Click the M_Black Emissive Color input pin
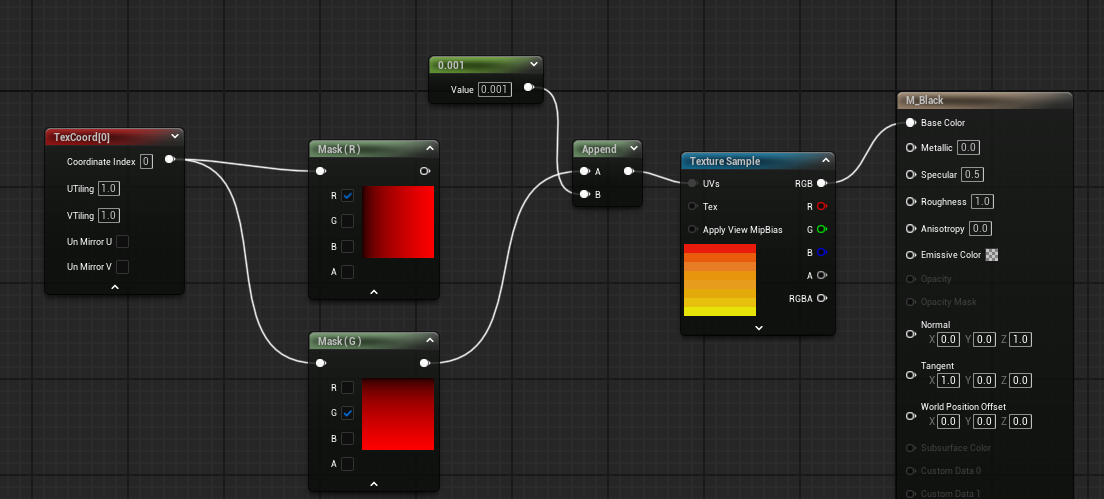The width and height of the screenshot is (1104, 499). tap(910, 255)
